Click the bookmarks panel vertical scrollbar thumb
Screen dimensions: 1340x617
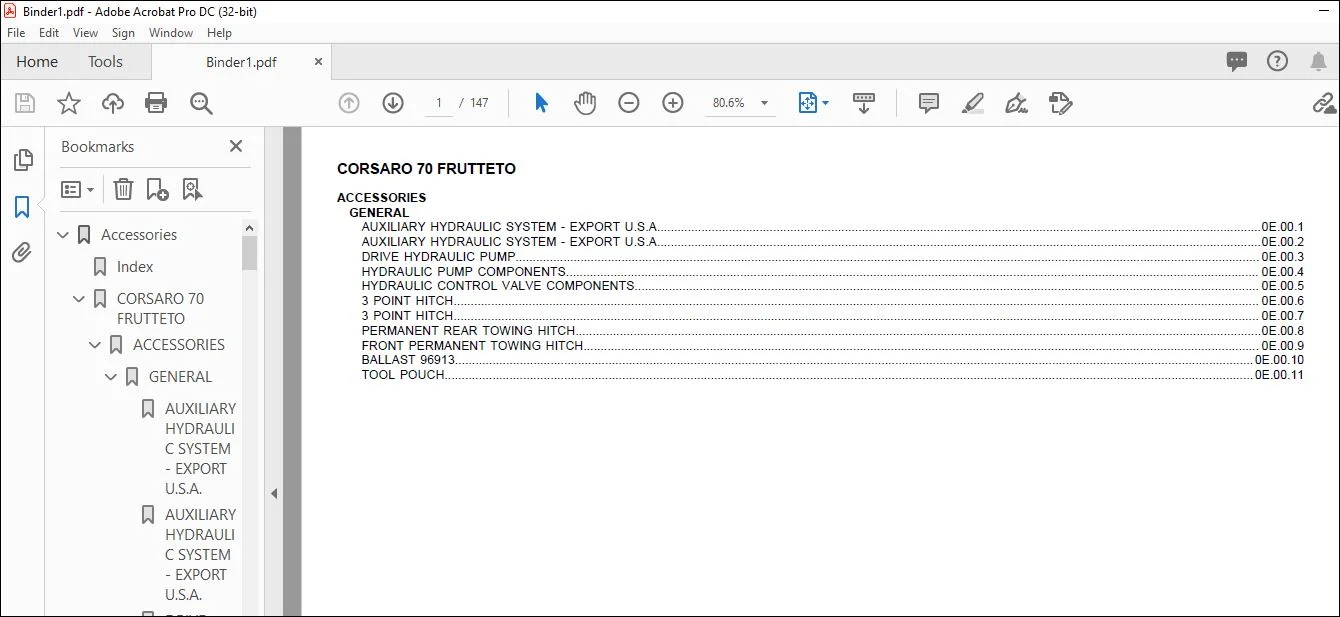[x=250, y=253]
